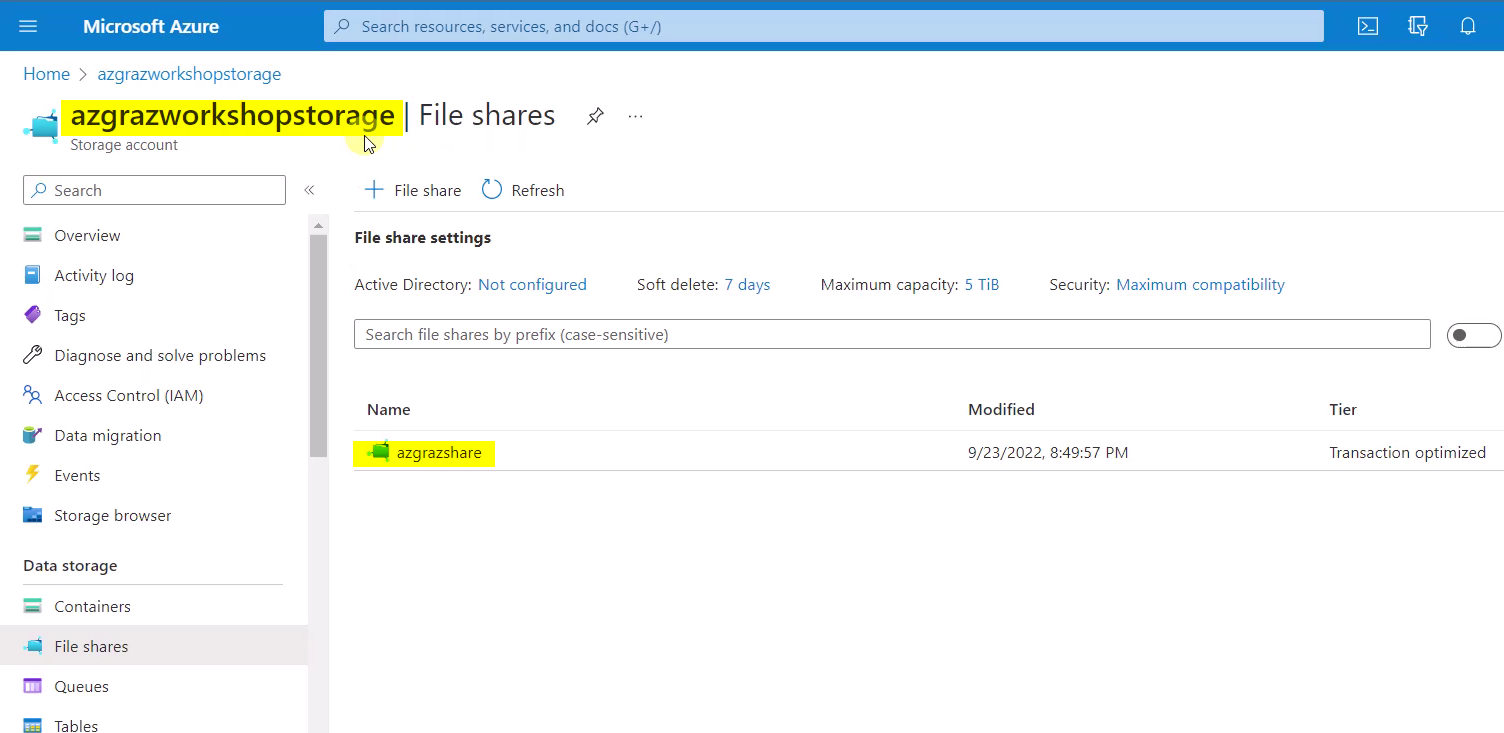Click the sidebar vertical scrollbar
The image size is (1504, 733).
click(x=318, y=345)
